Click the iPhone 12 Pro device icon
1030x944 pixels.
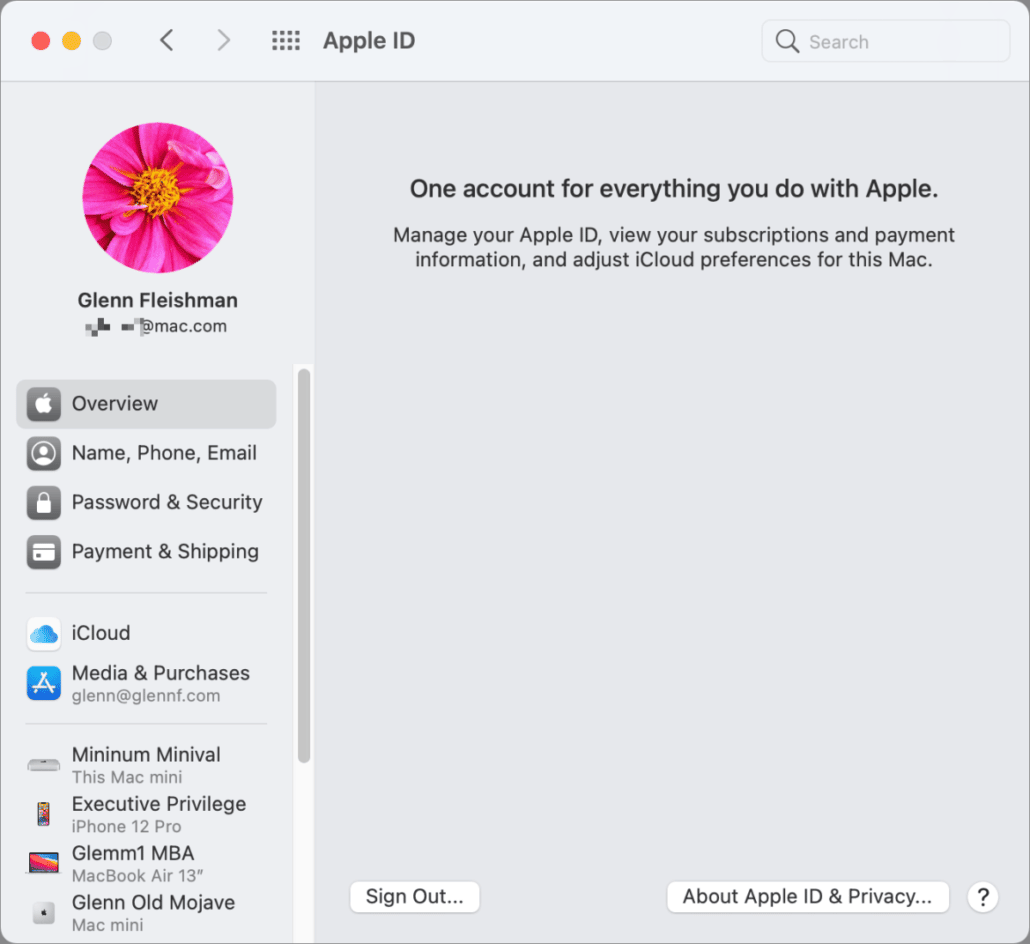coord(43,814)
